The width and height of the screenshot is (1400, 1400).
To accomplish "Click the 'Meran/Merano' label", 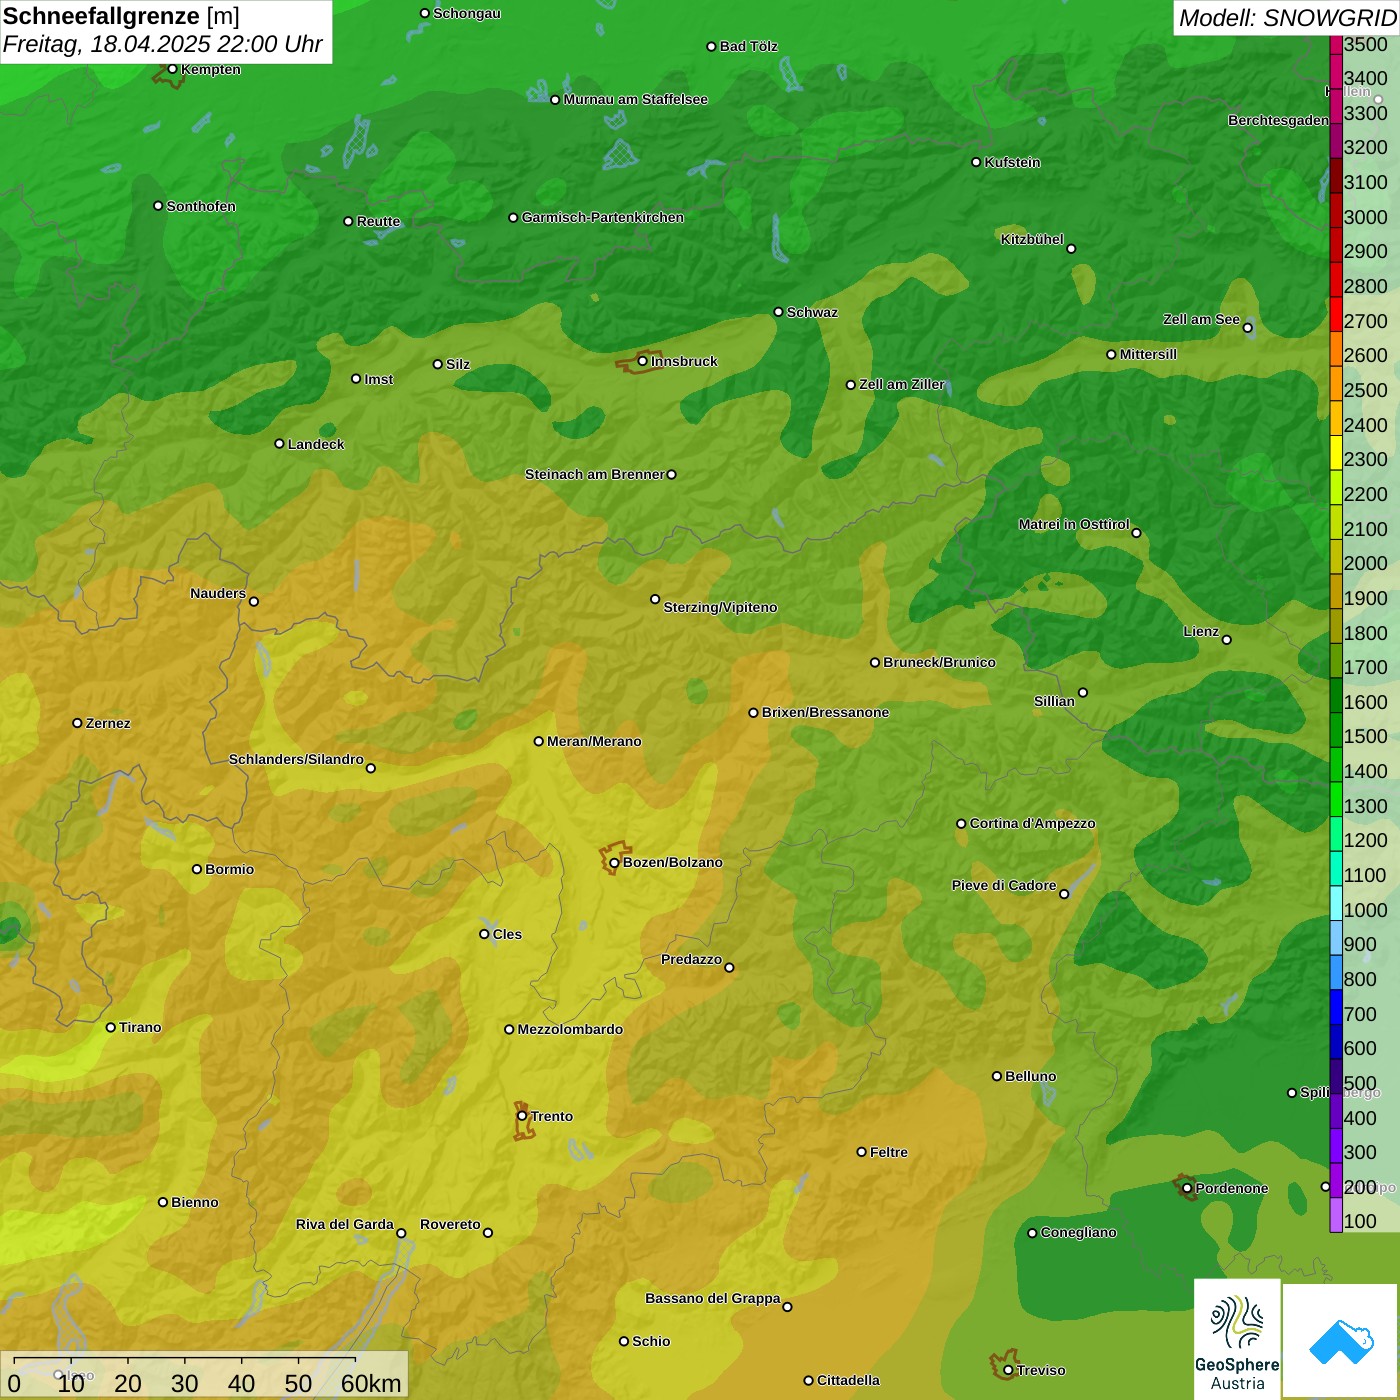I will tap(595, 741).
